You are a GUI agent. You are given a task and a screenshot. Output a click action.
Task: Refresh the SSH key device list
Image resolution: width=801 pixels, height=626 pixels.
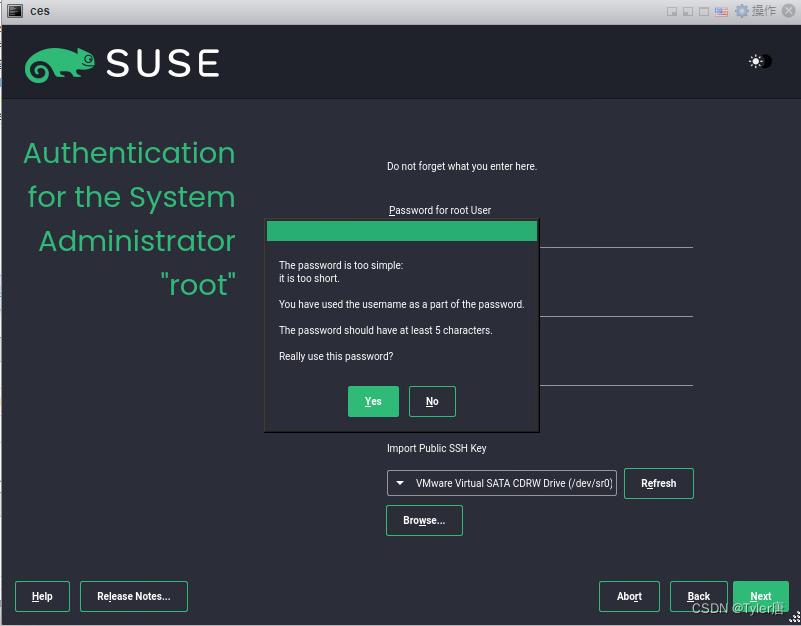(x=658, y=483)
